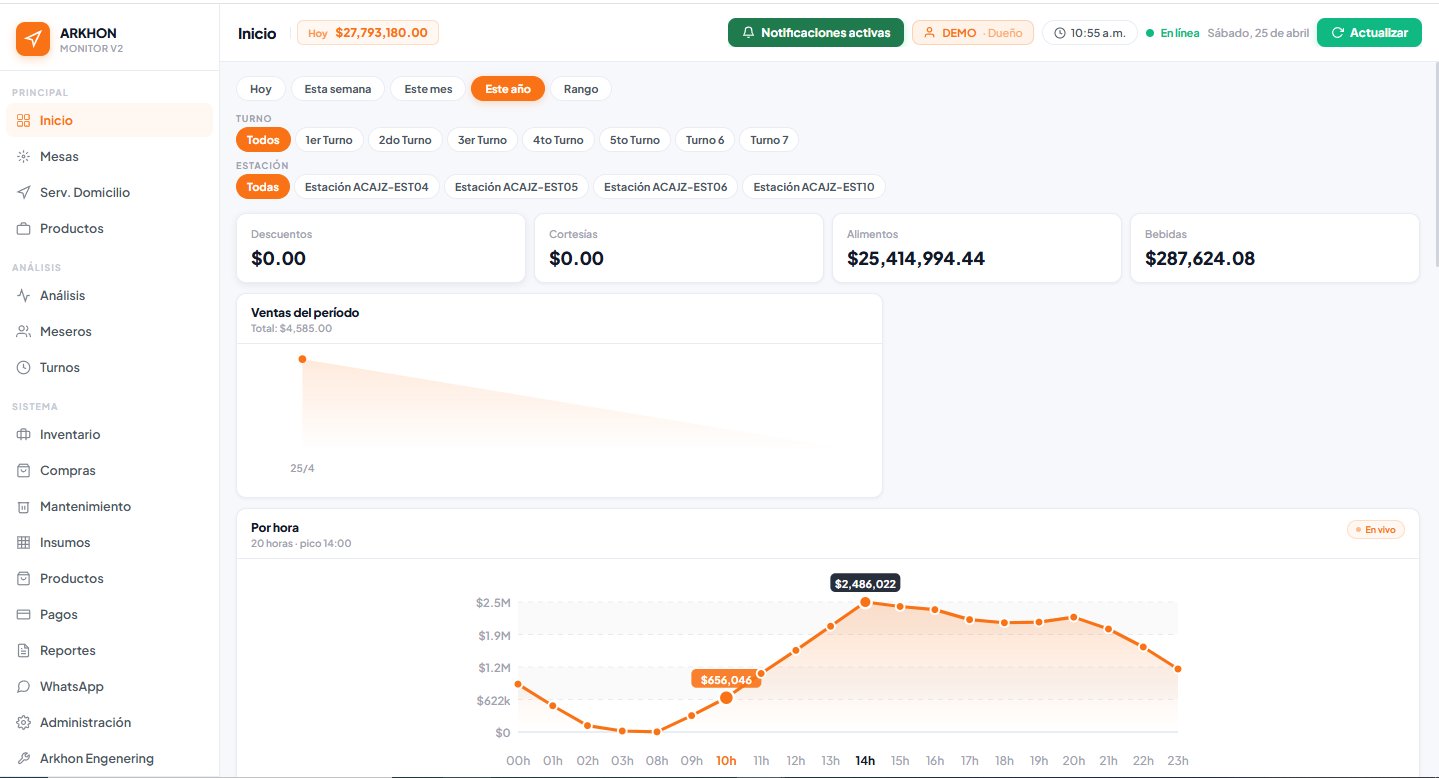Click the Turnos clock icon
Image resolution: width=1439 pixels, height=778 pixels.
pos(24,368)
